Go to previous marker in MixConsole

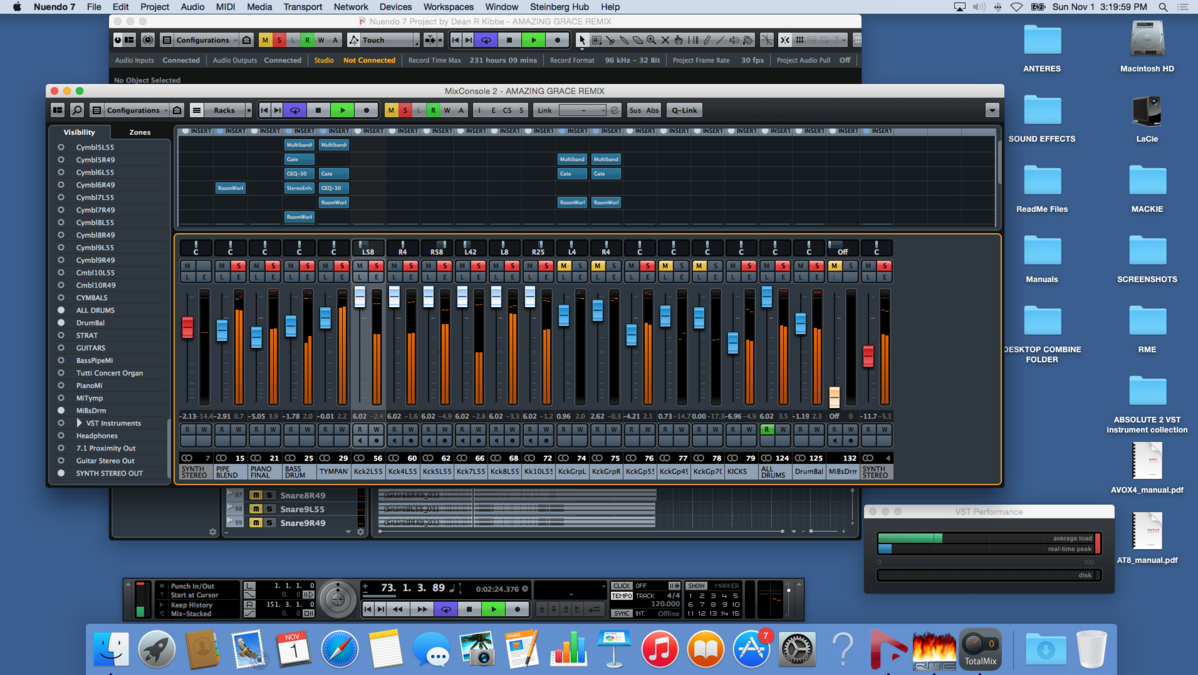pyautogui.click(x=264, y=110)
